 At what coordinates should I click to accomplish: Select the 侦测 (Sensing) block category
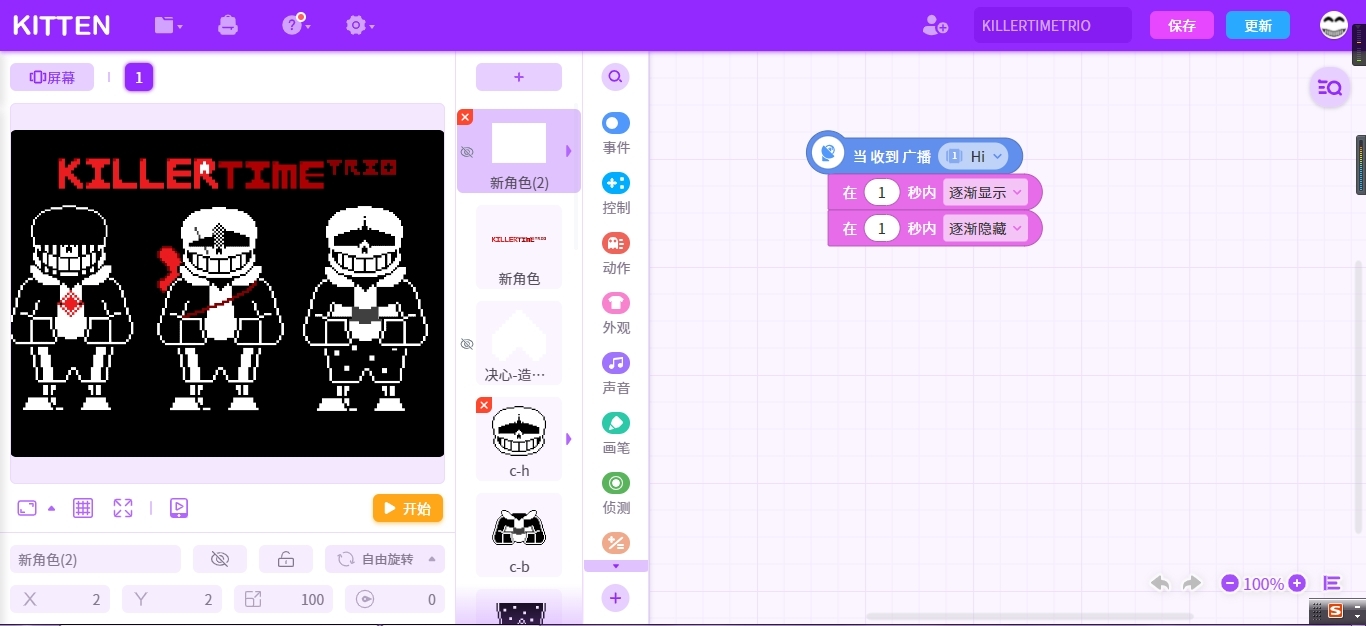pos(616,494)
